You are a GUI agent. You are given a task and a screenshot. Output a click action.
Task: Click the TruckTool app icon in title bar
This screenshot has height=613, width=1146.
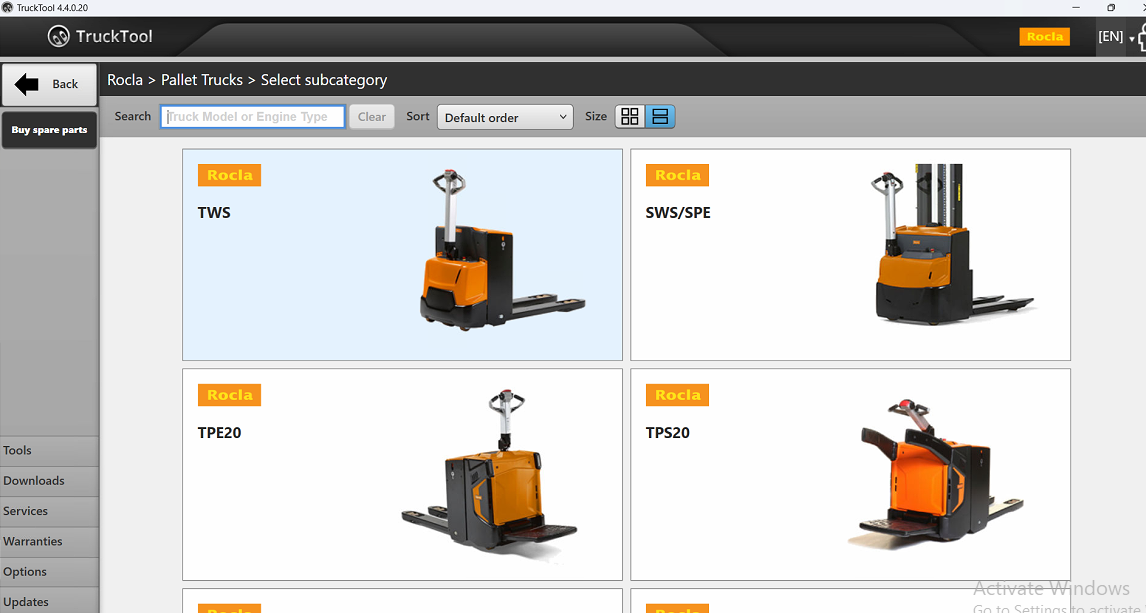[x=7, y=7]
